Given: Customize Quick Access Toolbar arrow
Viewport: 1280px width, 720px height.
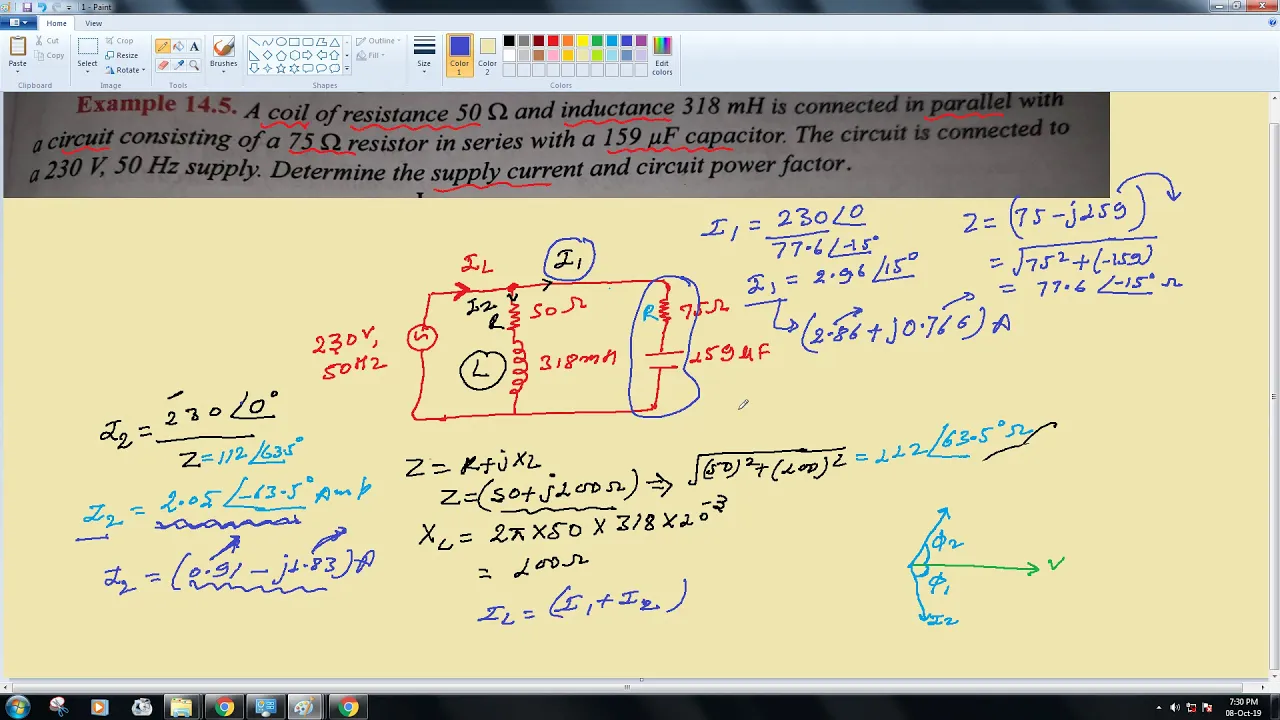Looking at the screenshot, I should pyautogui.click(x=69, y=8).
